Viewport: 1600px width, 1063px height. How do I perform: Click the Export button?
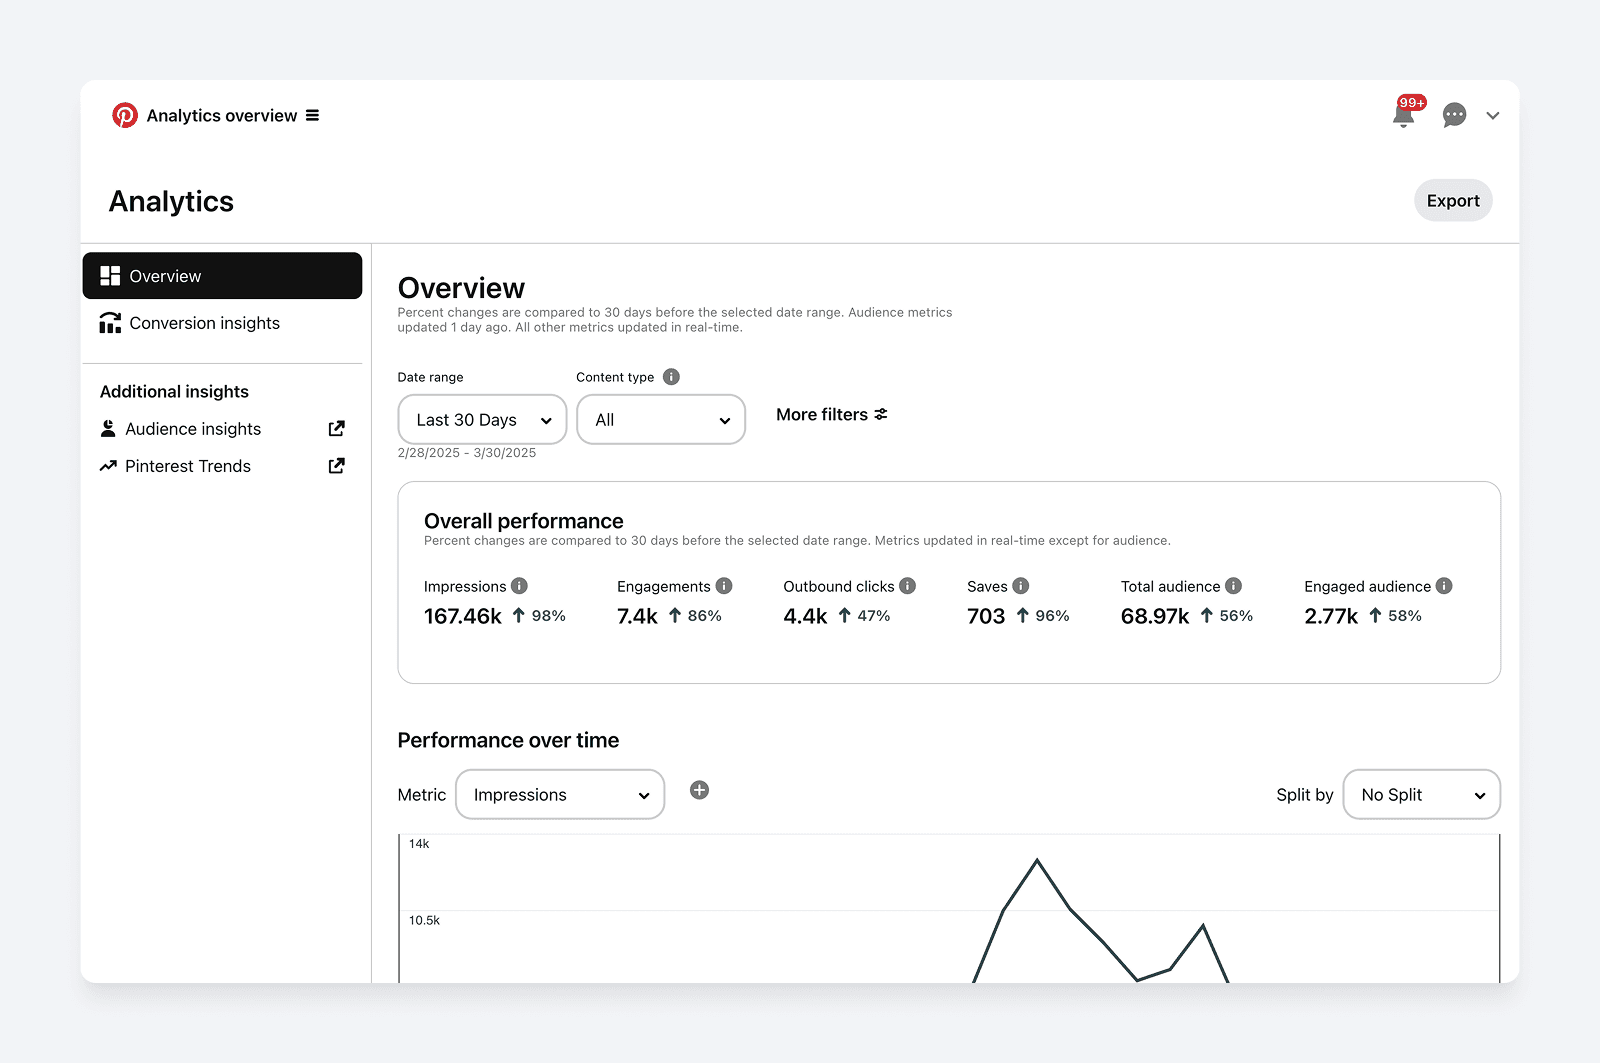[x=1453, y=201]
